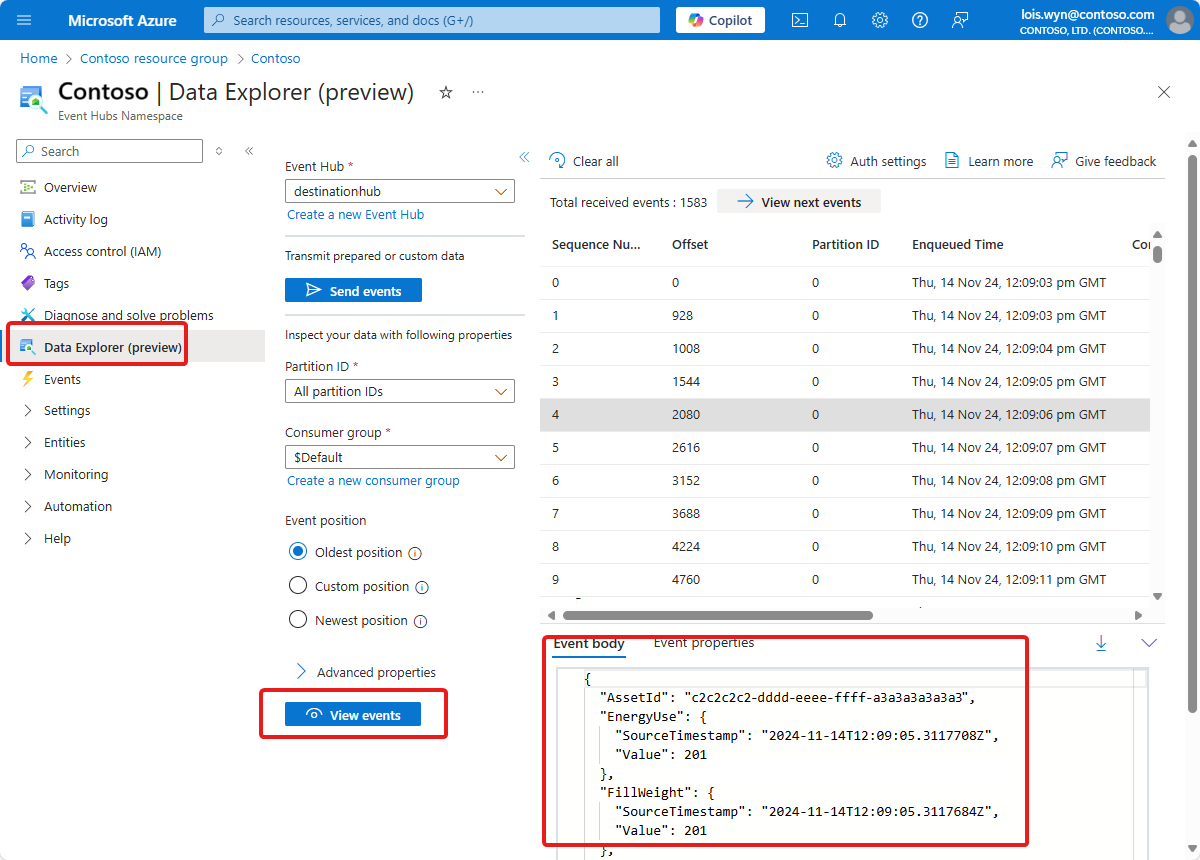Click the Create a new Event Hub link

click(355, 214)
